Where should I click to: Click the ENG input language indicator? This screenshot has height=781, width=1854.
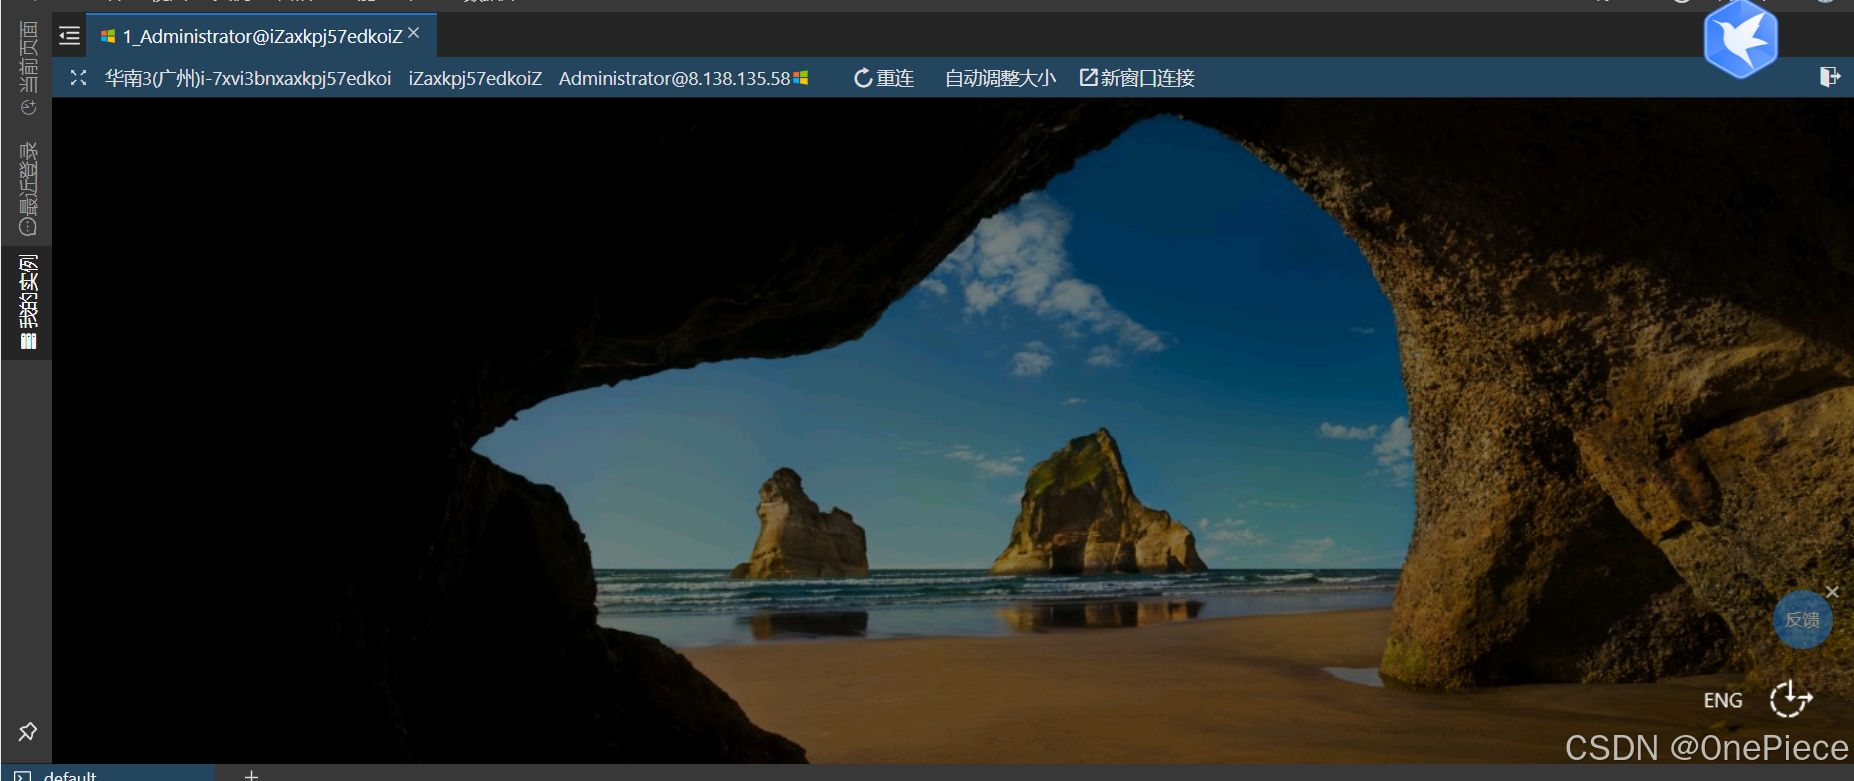coord(1723,700)
